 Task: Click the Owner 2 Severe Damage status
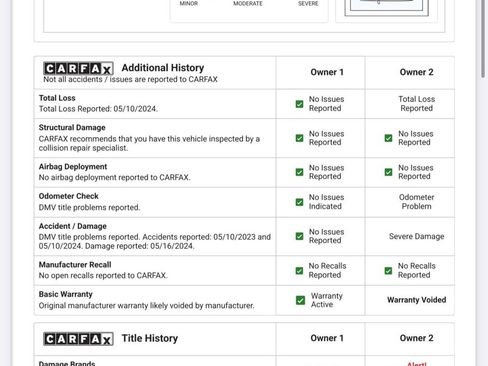(x=416, y=236)
